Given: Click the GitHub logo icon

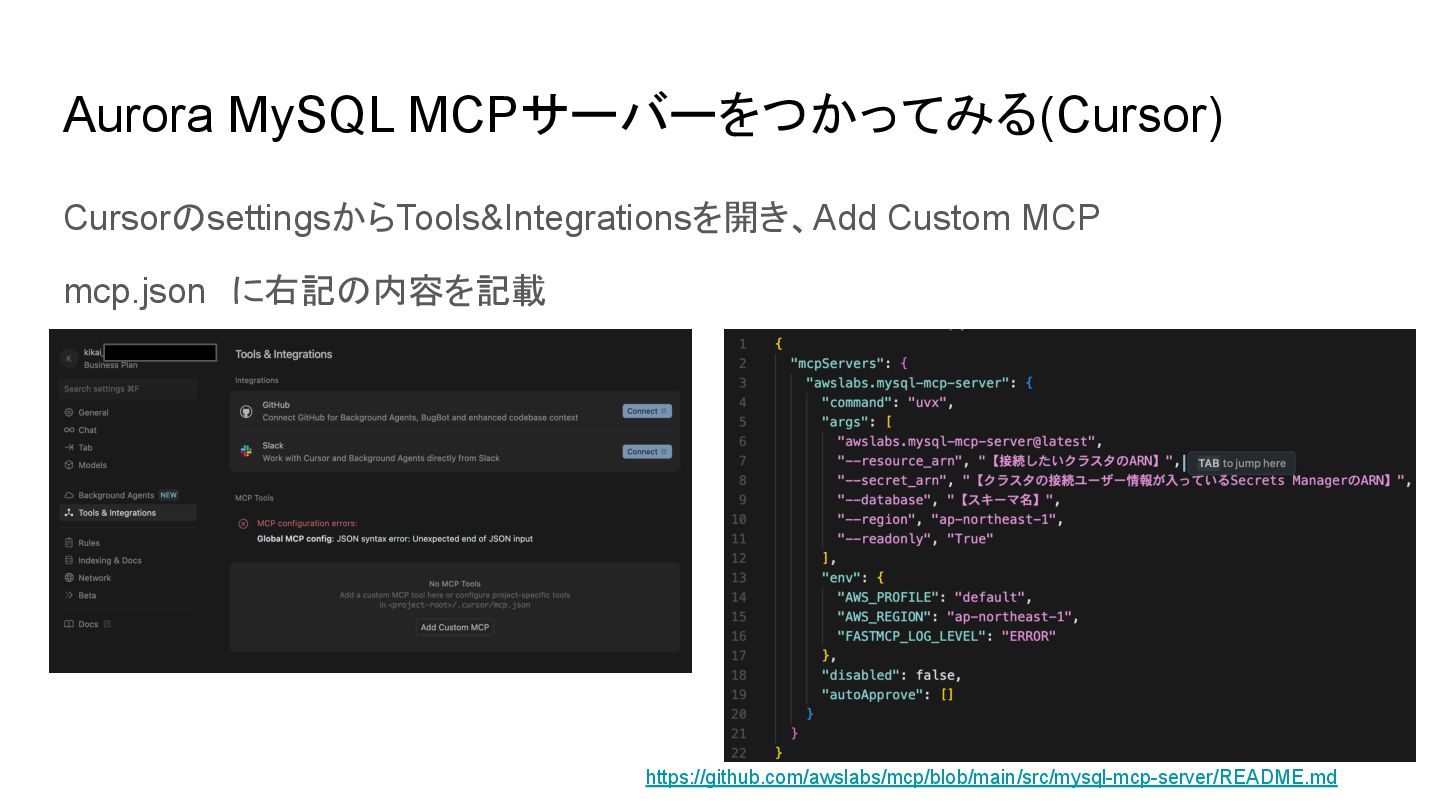Looking at the screenshot, I should pos(246,411).
